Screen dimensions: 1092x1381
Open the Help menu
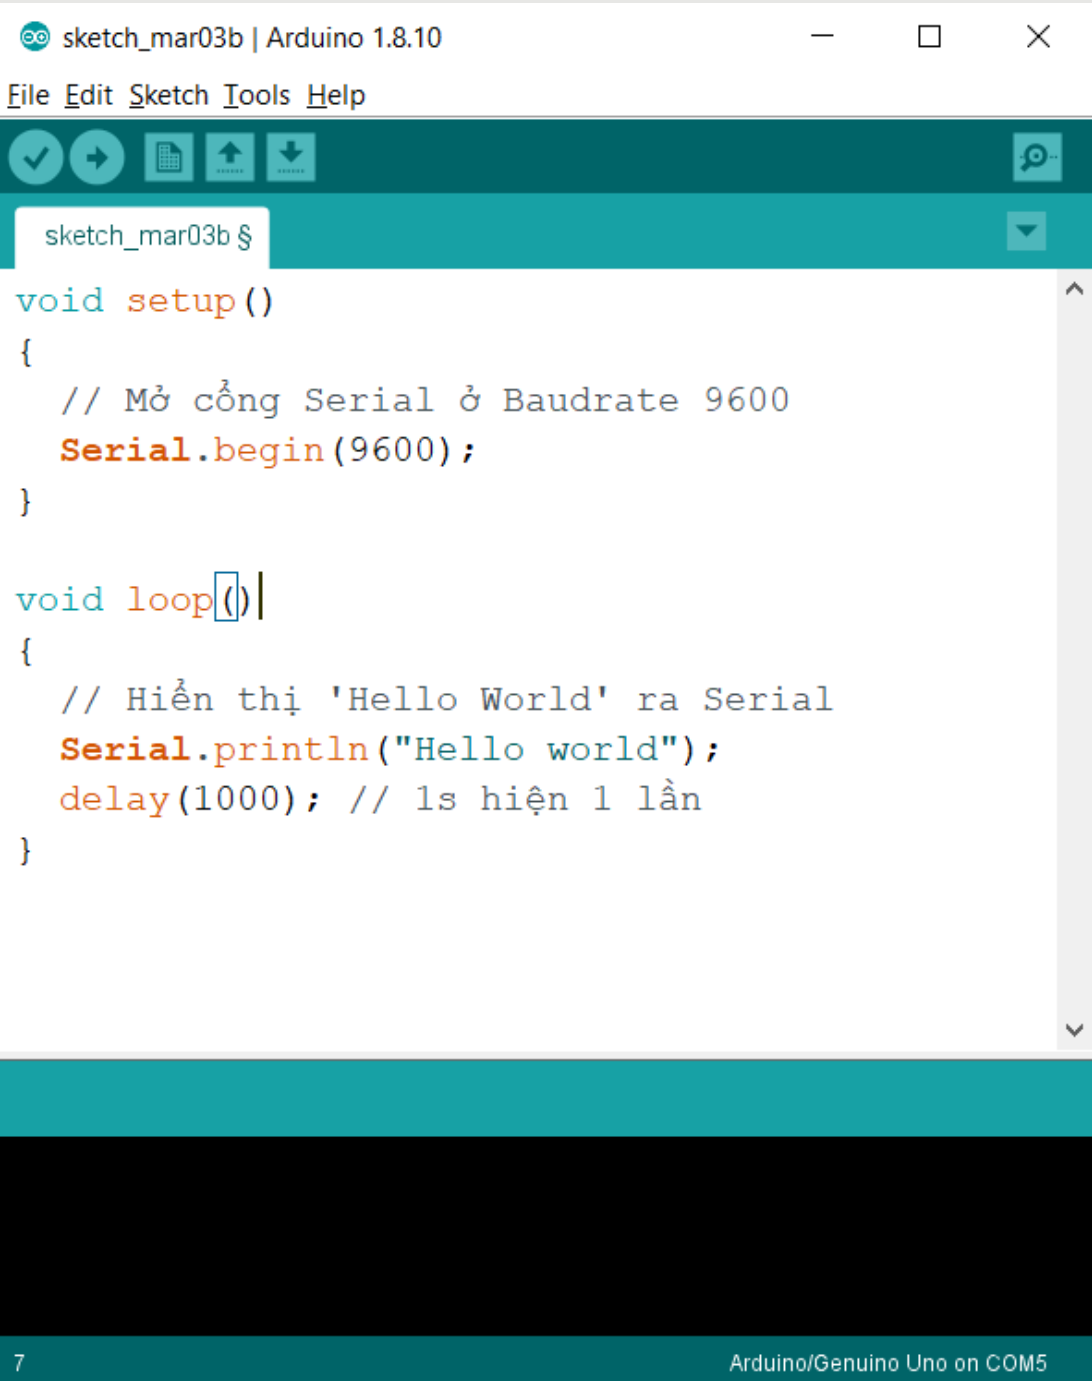tap(335, 95)
